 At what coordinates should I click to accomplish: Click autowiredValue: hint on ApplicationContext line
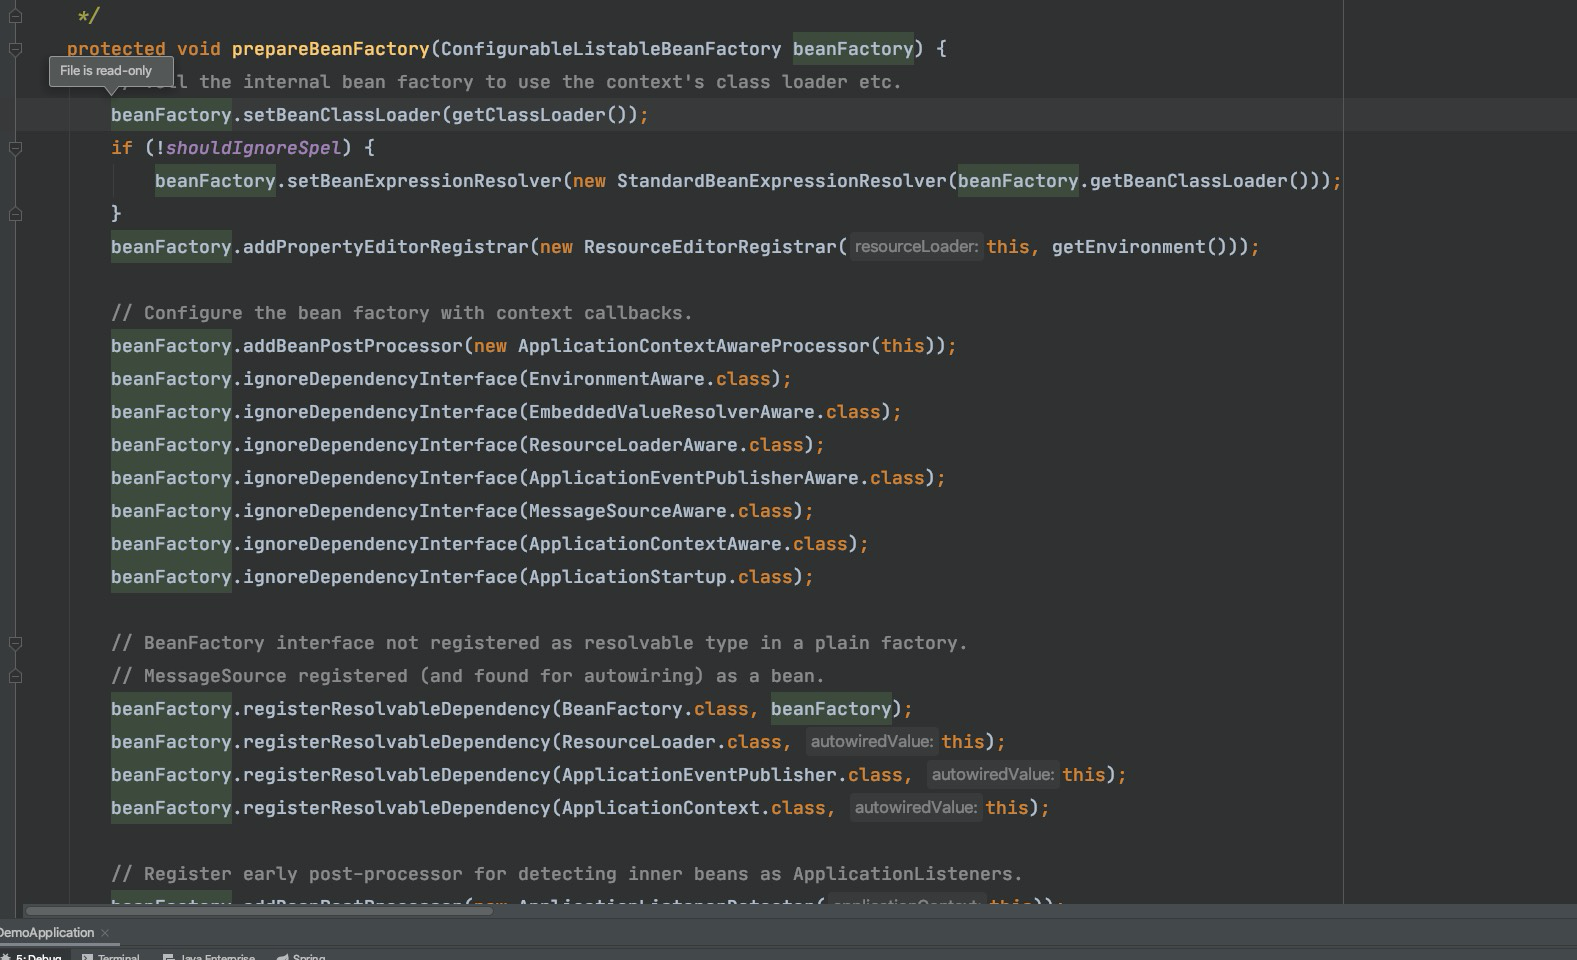point(916,808)
